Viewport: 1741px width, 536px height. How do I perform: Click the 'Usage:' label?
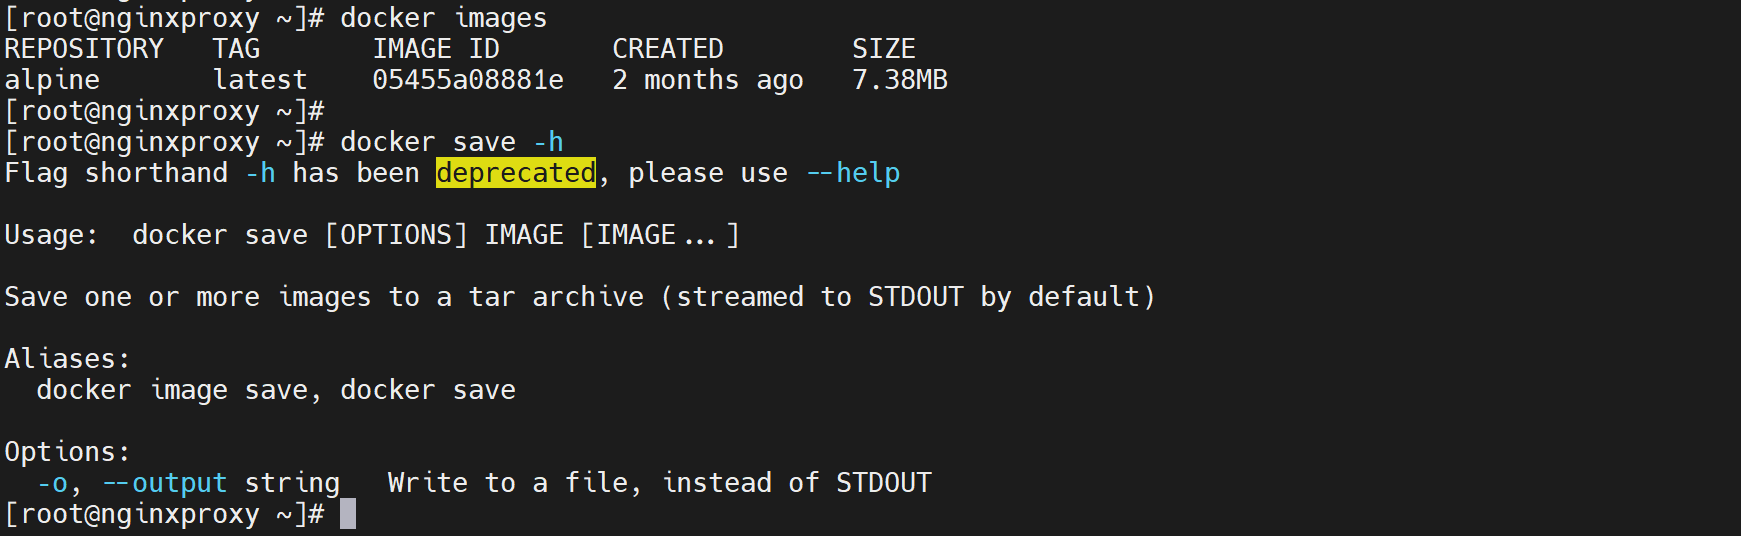pos(52,235)
